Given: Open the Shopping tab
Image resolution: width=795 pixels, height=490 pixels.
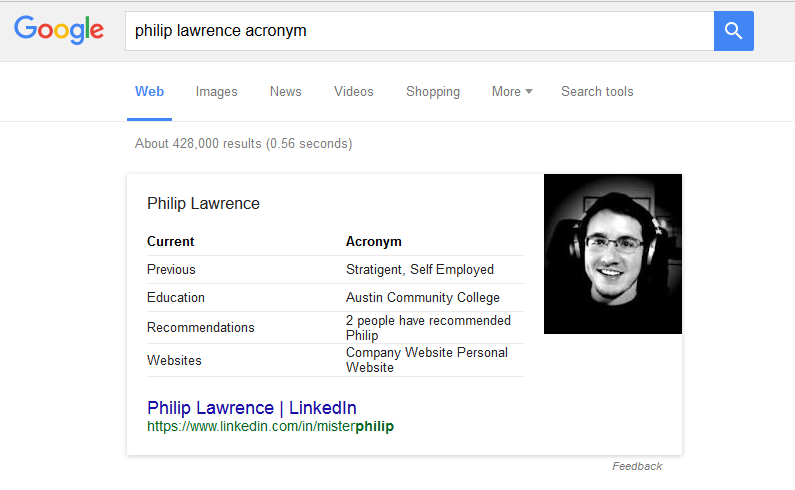Looking at the screenshot, I should click(x=433, y=92).
